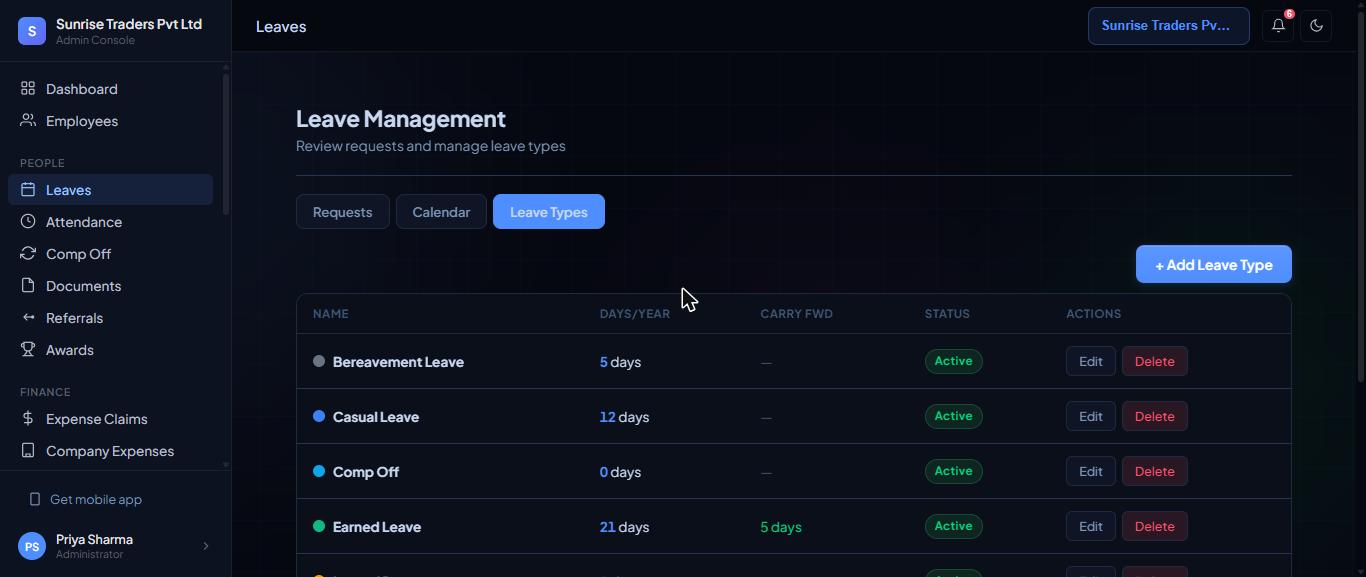Click the Earned Leave name
This screenshot has width=1366, height=577.
tap(377, 527)
